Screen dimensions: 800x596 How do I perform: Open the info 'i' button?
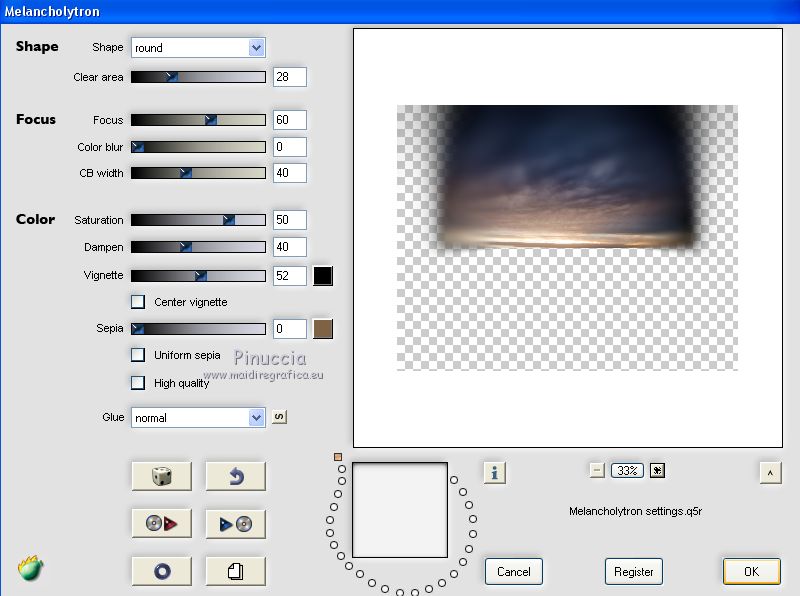(x=494, y=473)
